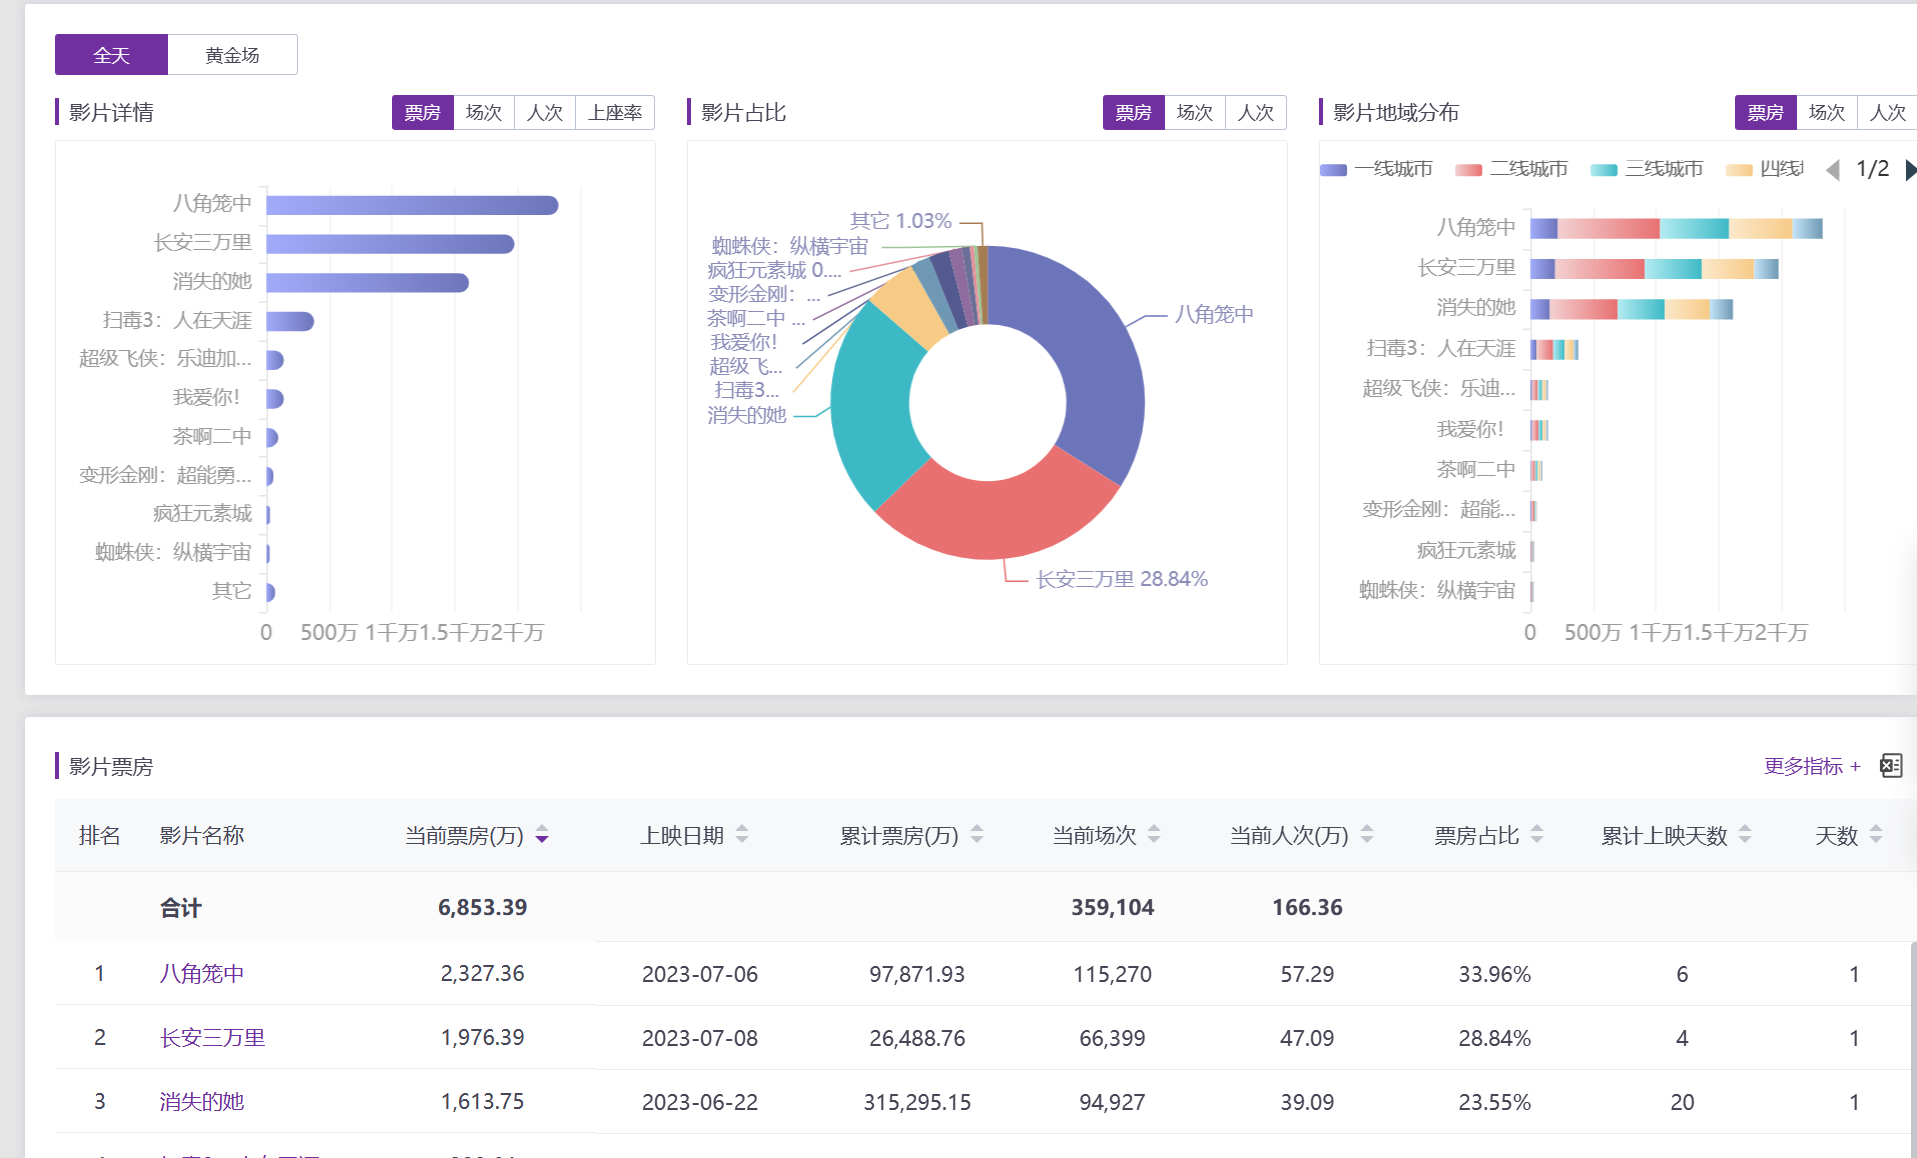This screenshot has height=1158, width=1917.
Task: Click the Excel export icon
Action: pyautogui.click(x=1890, y=766)
